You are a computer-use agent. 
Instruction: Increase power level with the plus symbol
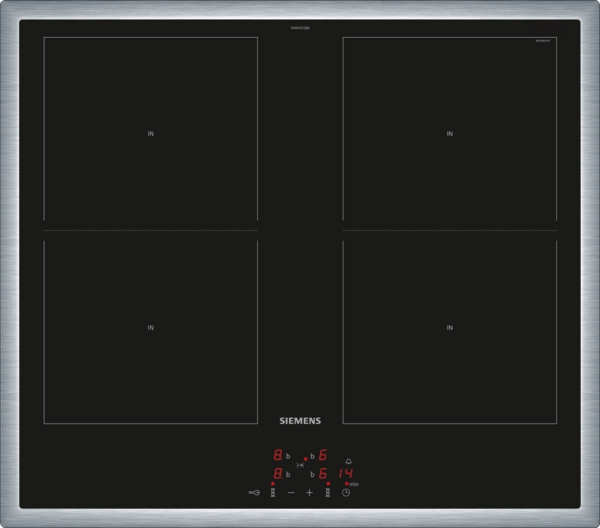click(x=310, y=492)
